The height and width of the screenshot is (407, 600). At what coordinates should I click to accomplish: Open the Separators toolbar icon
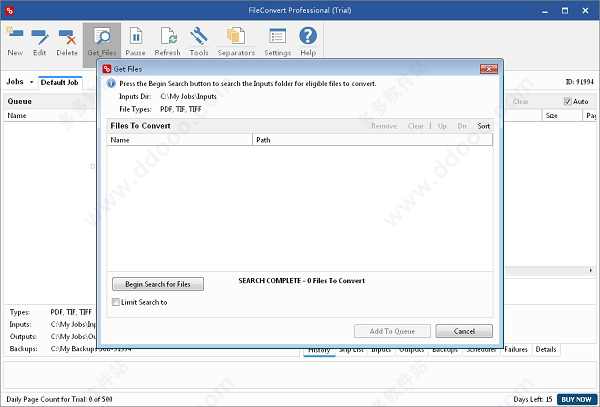(x=236, y=41)
